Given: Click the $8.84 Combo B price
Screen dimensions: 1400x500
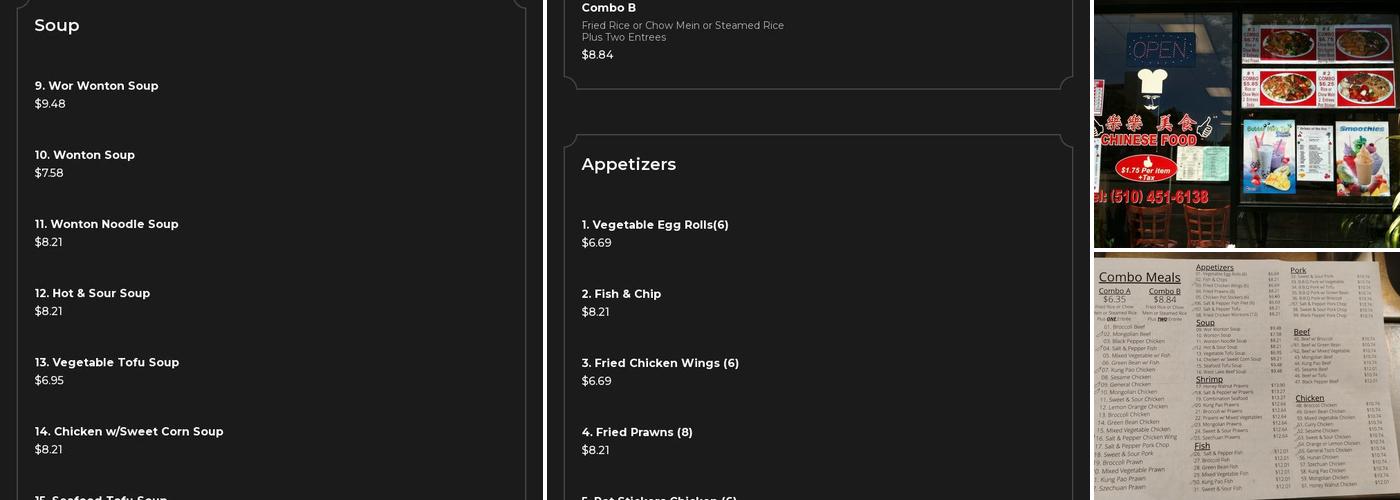Looking at the screenshot, I should tap(598, 55).
